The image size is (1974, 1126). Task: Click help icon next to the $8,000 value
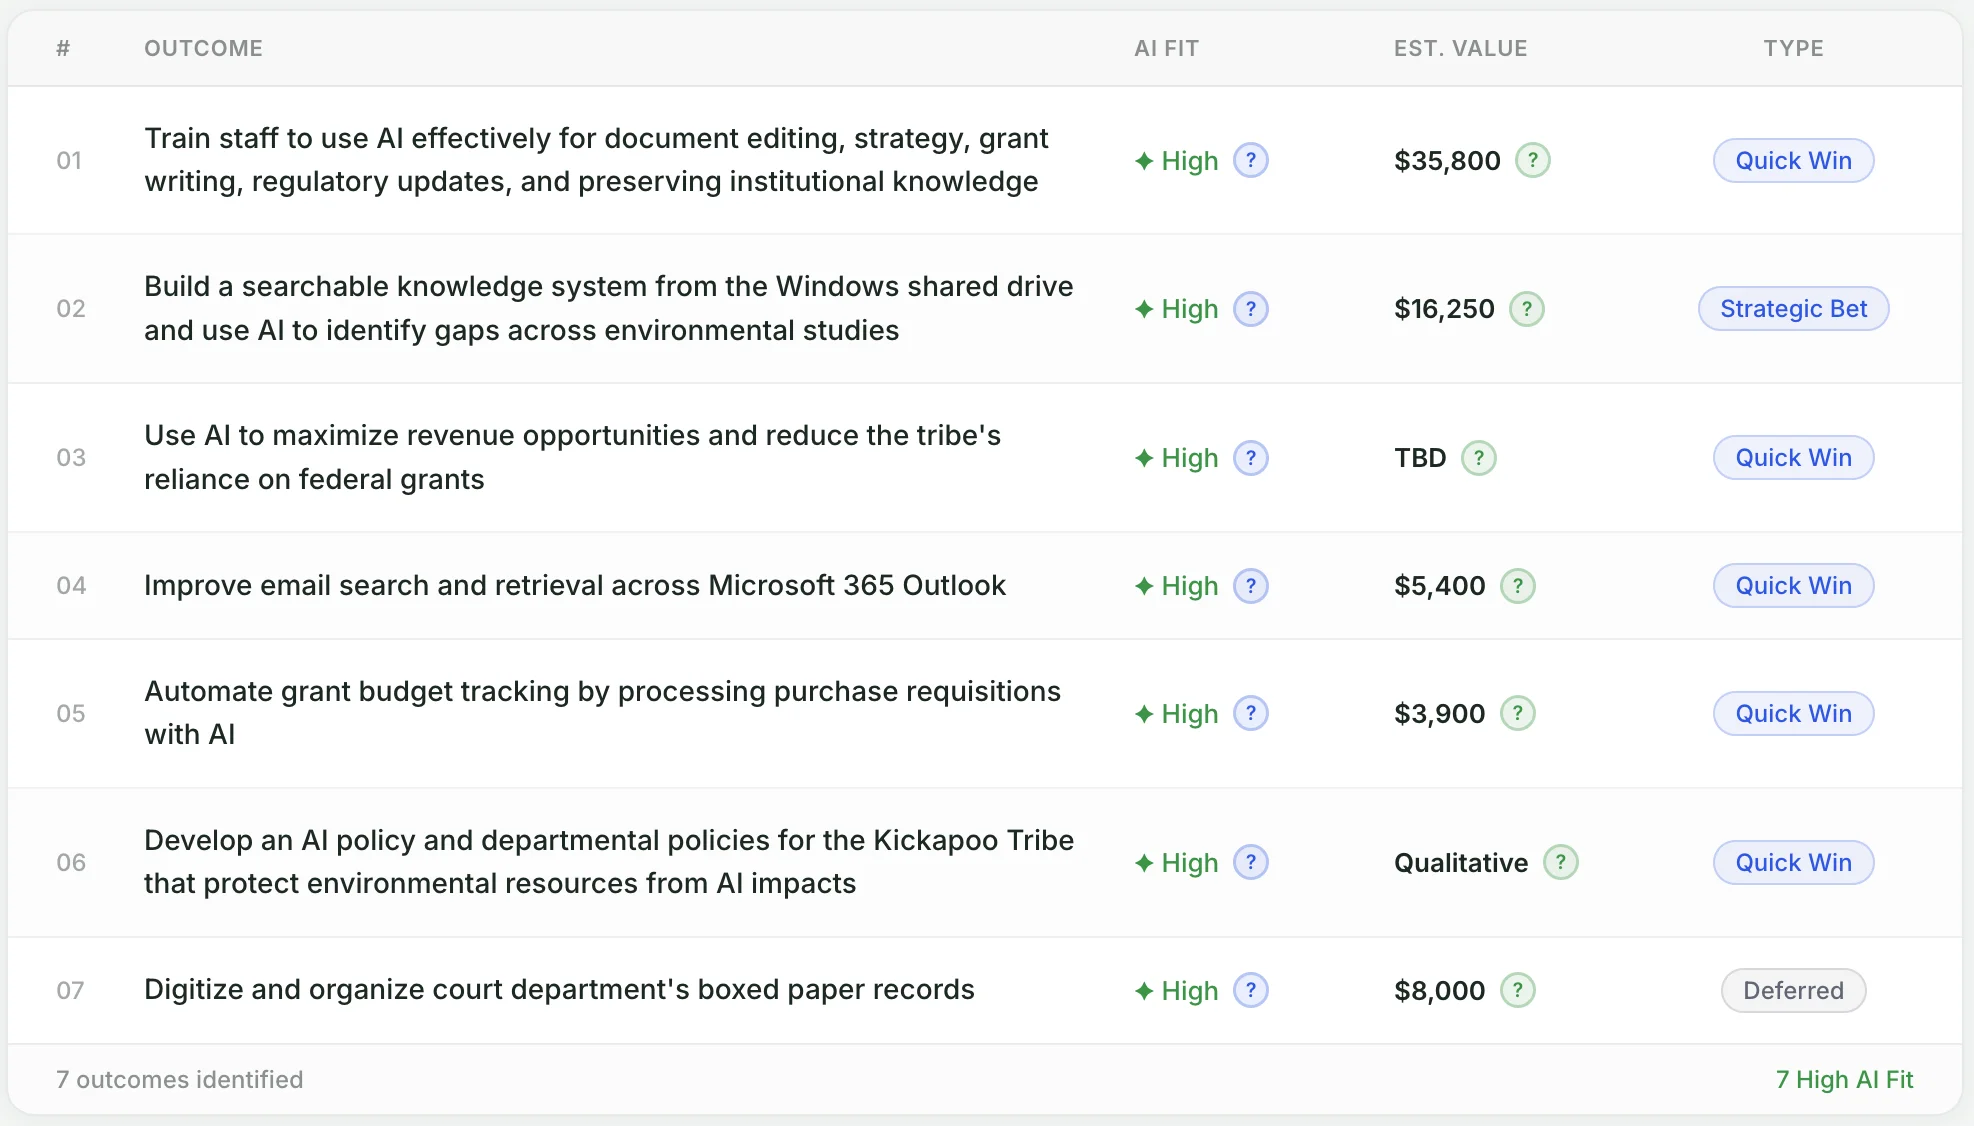[1517, 990]
